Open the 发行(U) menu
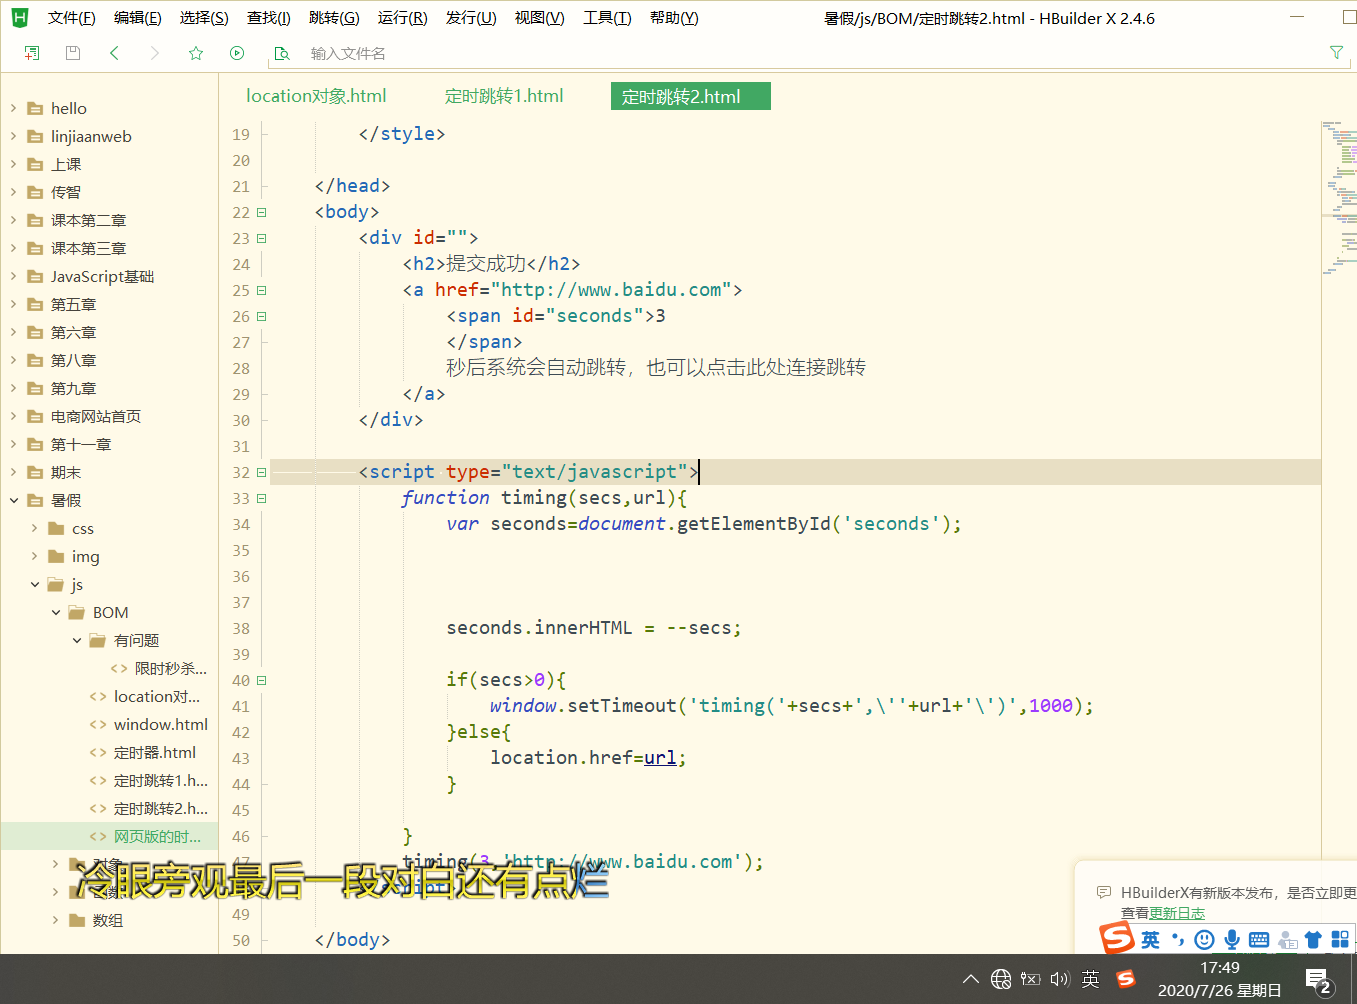Screen dimensions: 1357x1004 coord(471,18)
